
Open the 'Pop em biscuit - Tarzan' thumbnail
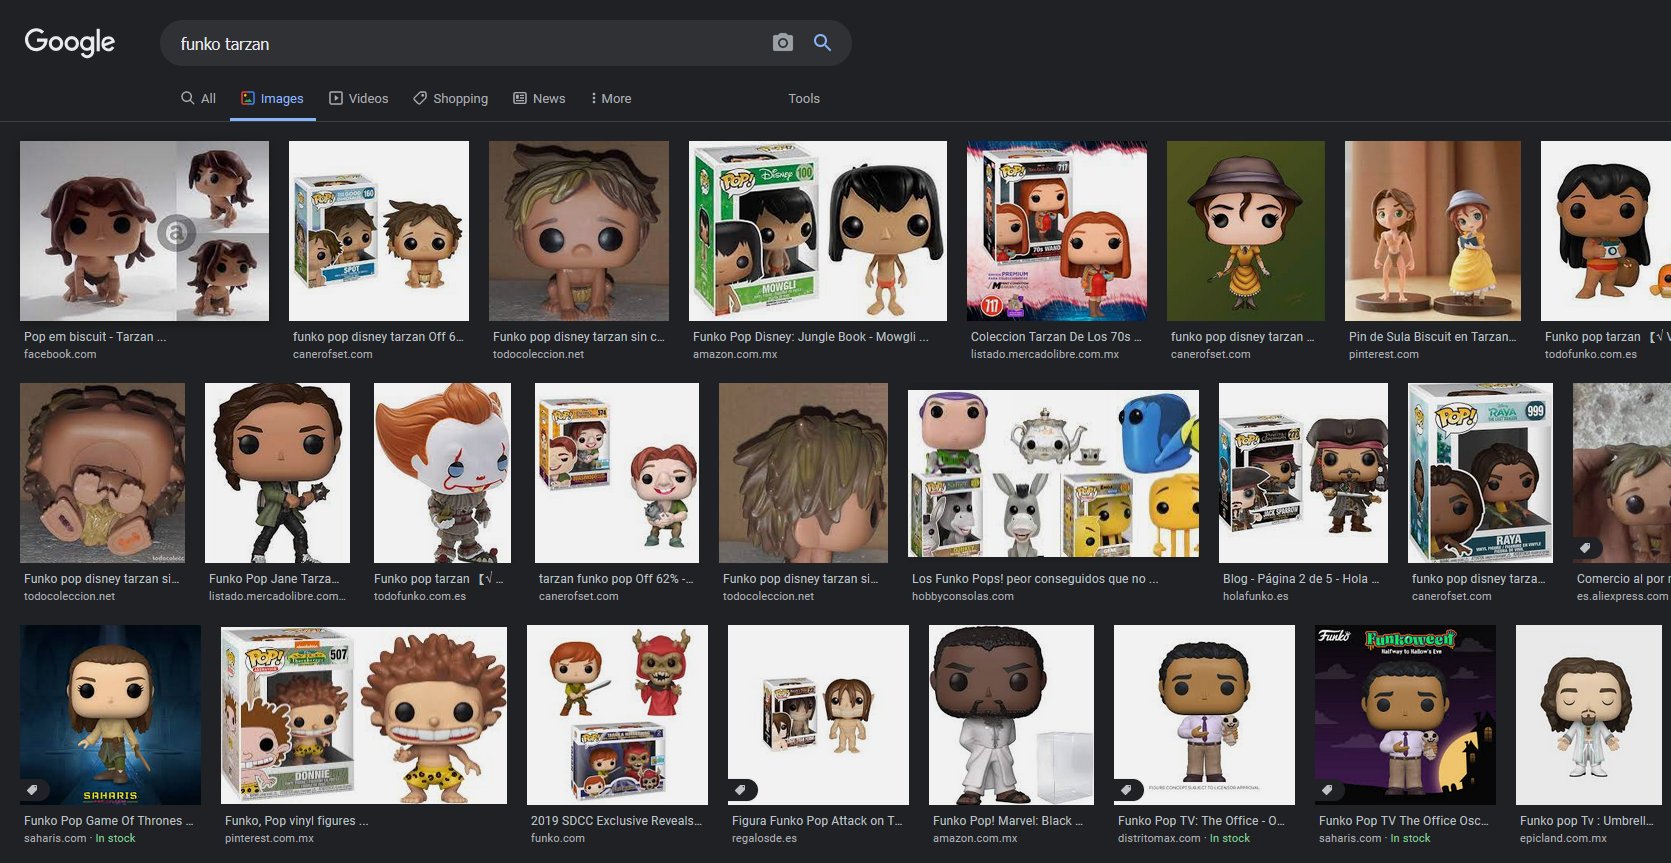point(144,231)
